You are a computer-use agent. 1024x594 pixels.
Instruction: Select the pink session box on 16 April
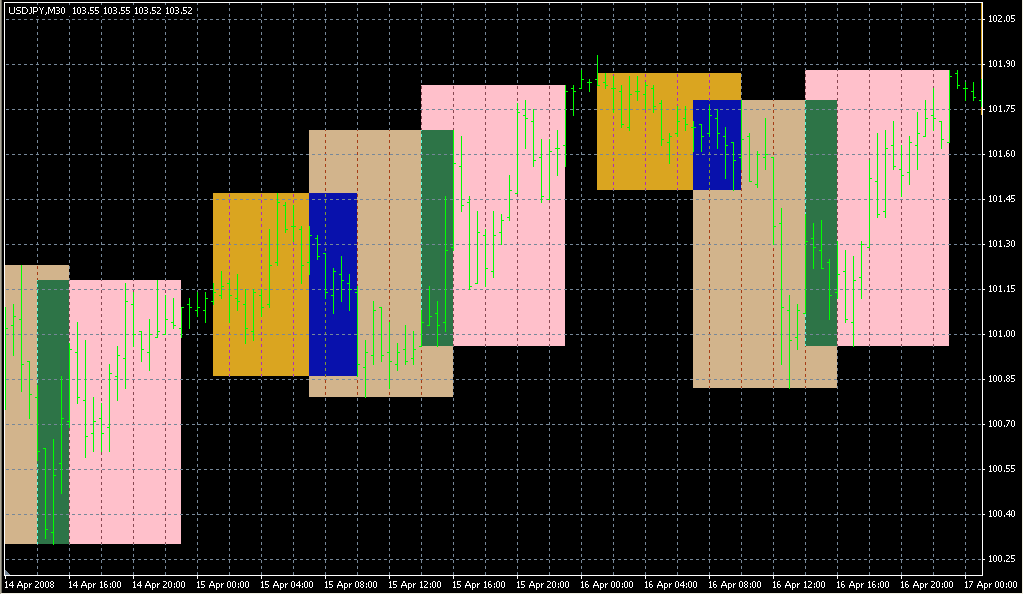pyautogui.click(x=893, y=208)
